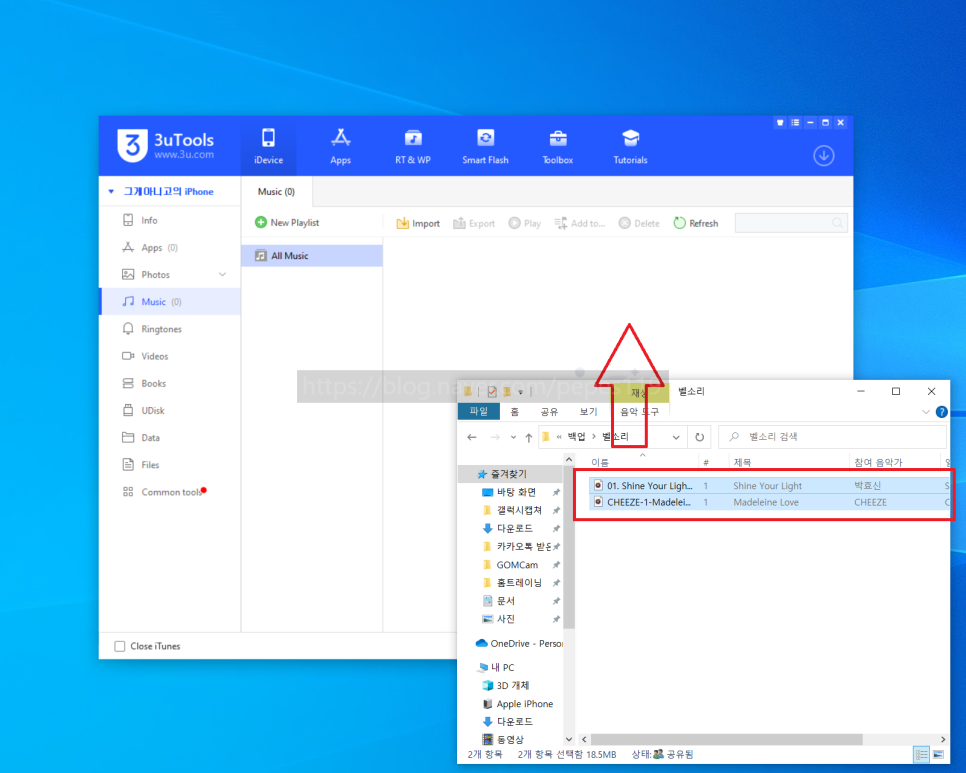This screenshot has width=966, height=773.
Task: Open the 파일 ribbon tab in Explorer
Action: click(x=479, y=411)
